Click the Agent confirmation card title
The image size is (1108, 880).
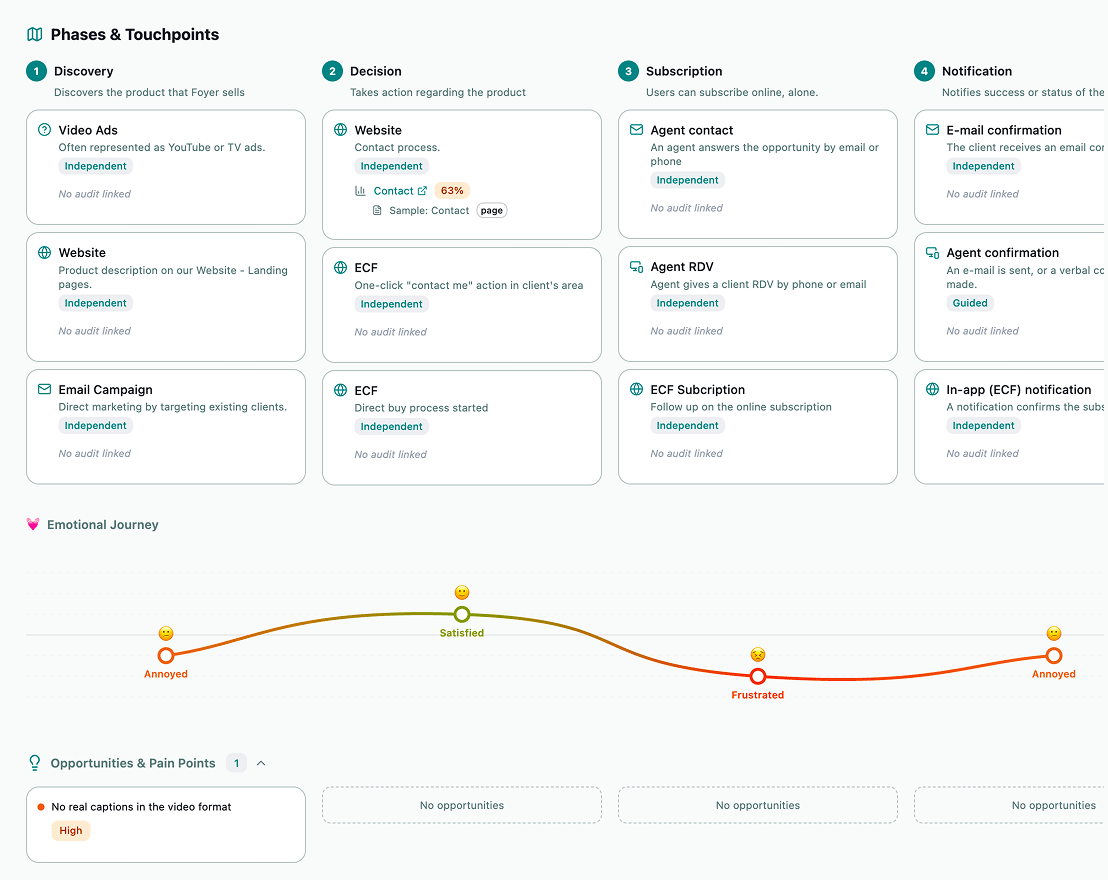pyautogui.click(x=1003, y=253)
